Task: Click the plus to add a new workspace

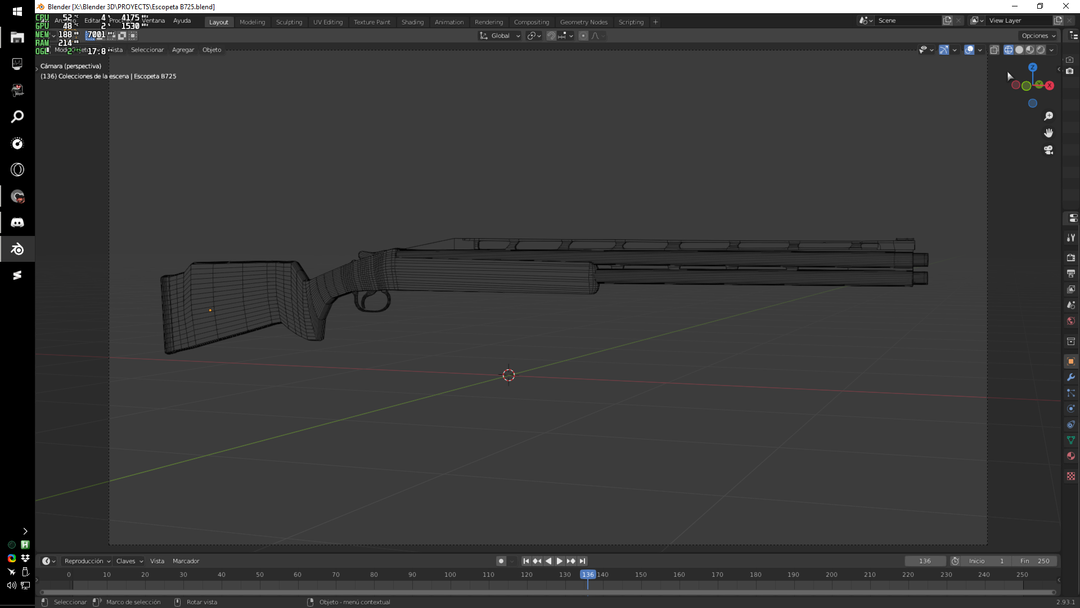Action: [655, 21]
